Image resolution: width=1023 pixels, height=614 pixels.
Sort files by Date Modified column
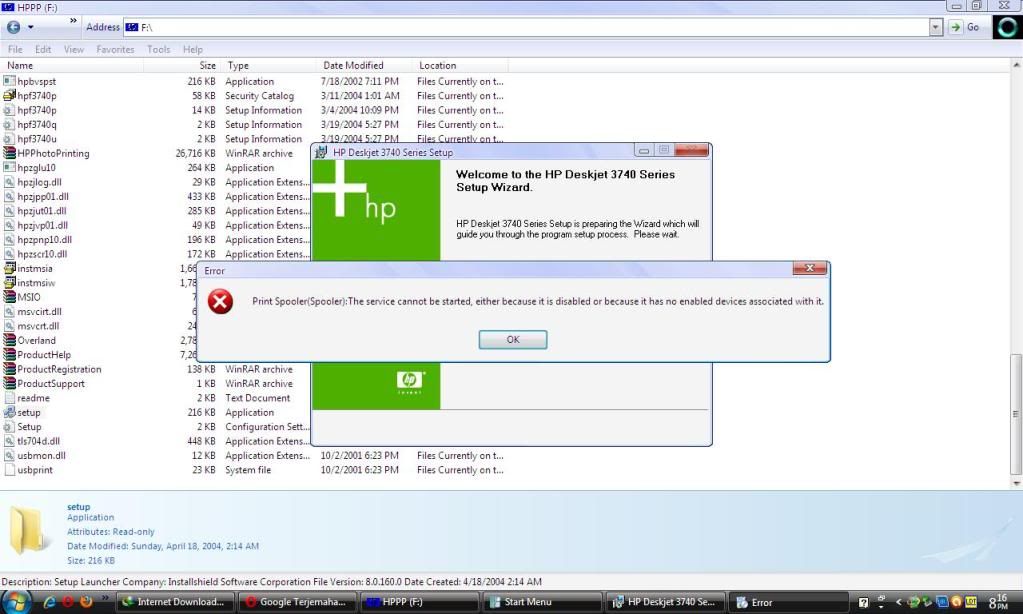(x=363, y=65)
